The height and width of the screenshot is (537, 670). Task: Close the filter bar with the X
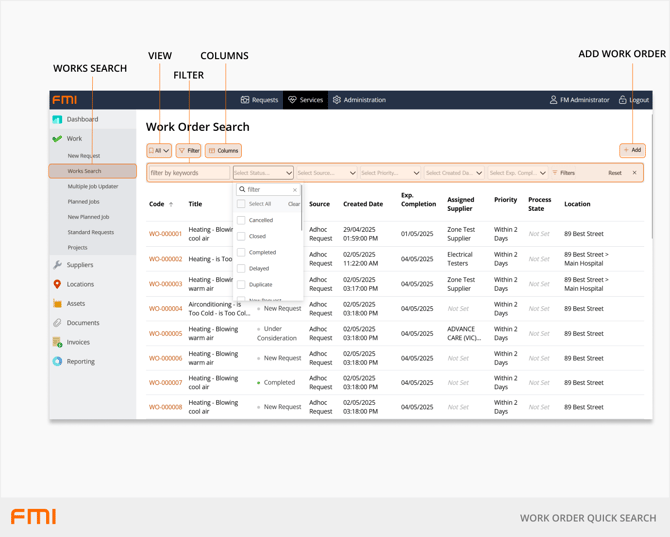click(x=635, y=173)
